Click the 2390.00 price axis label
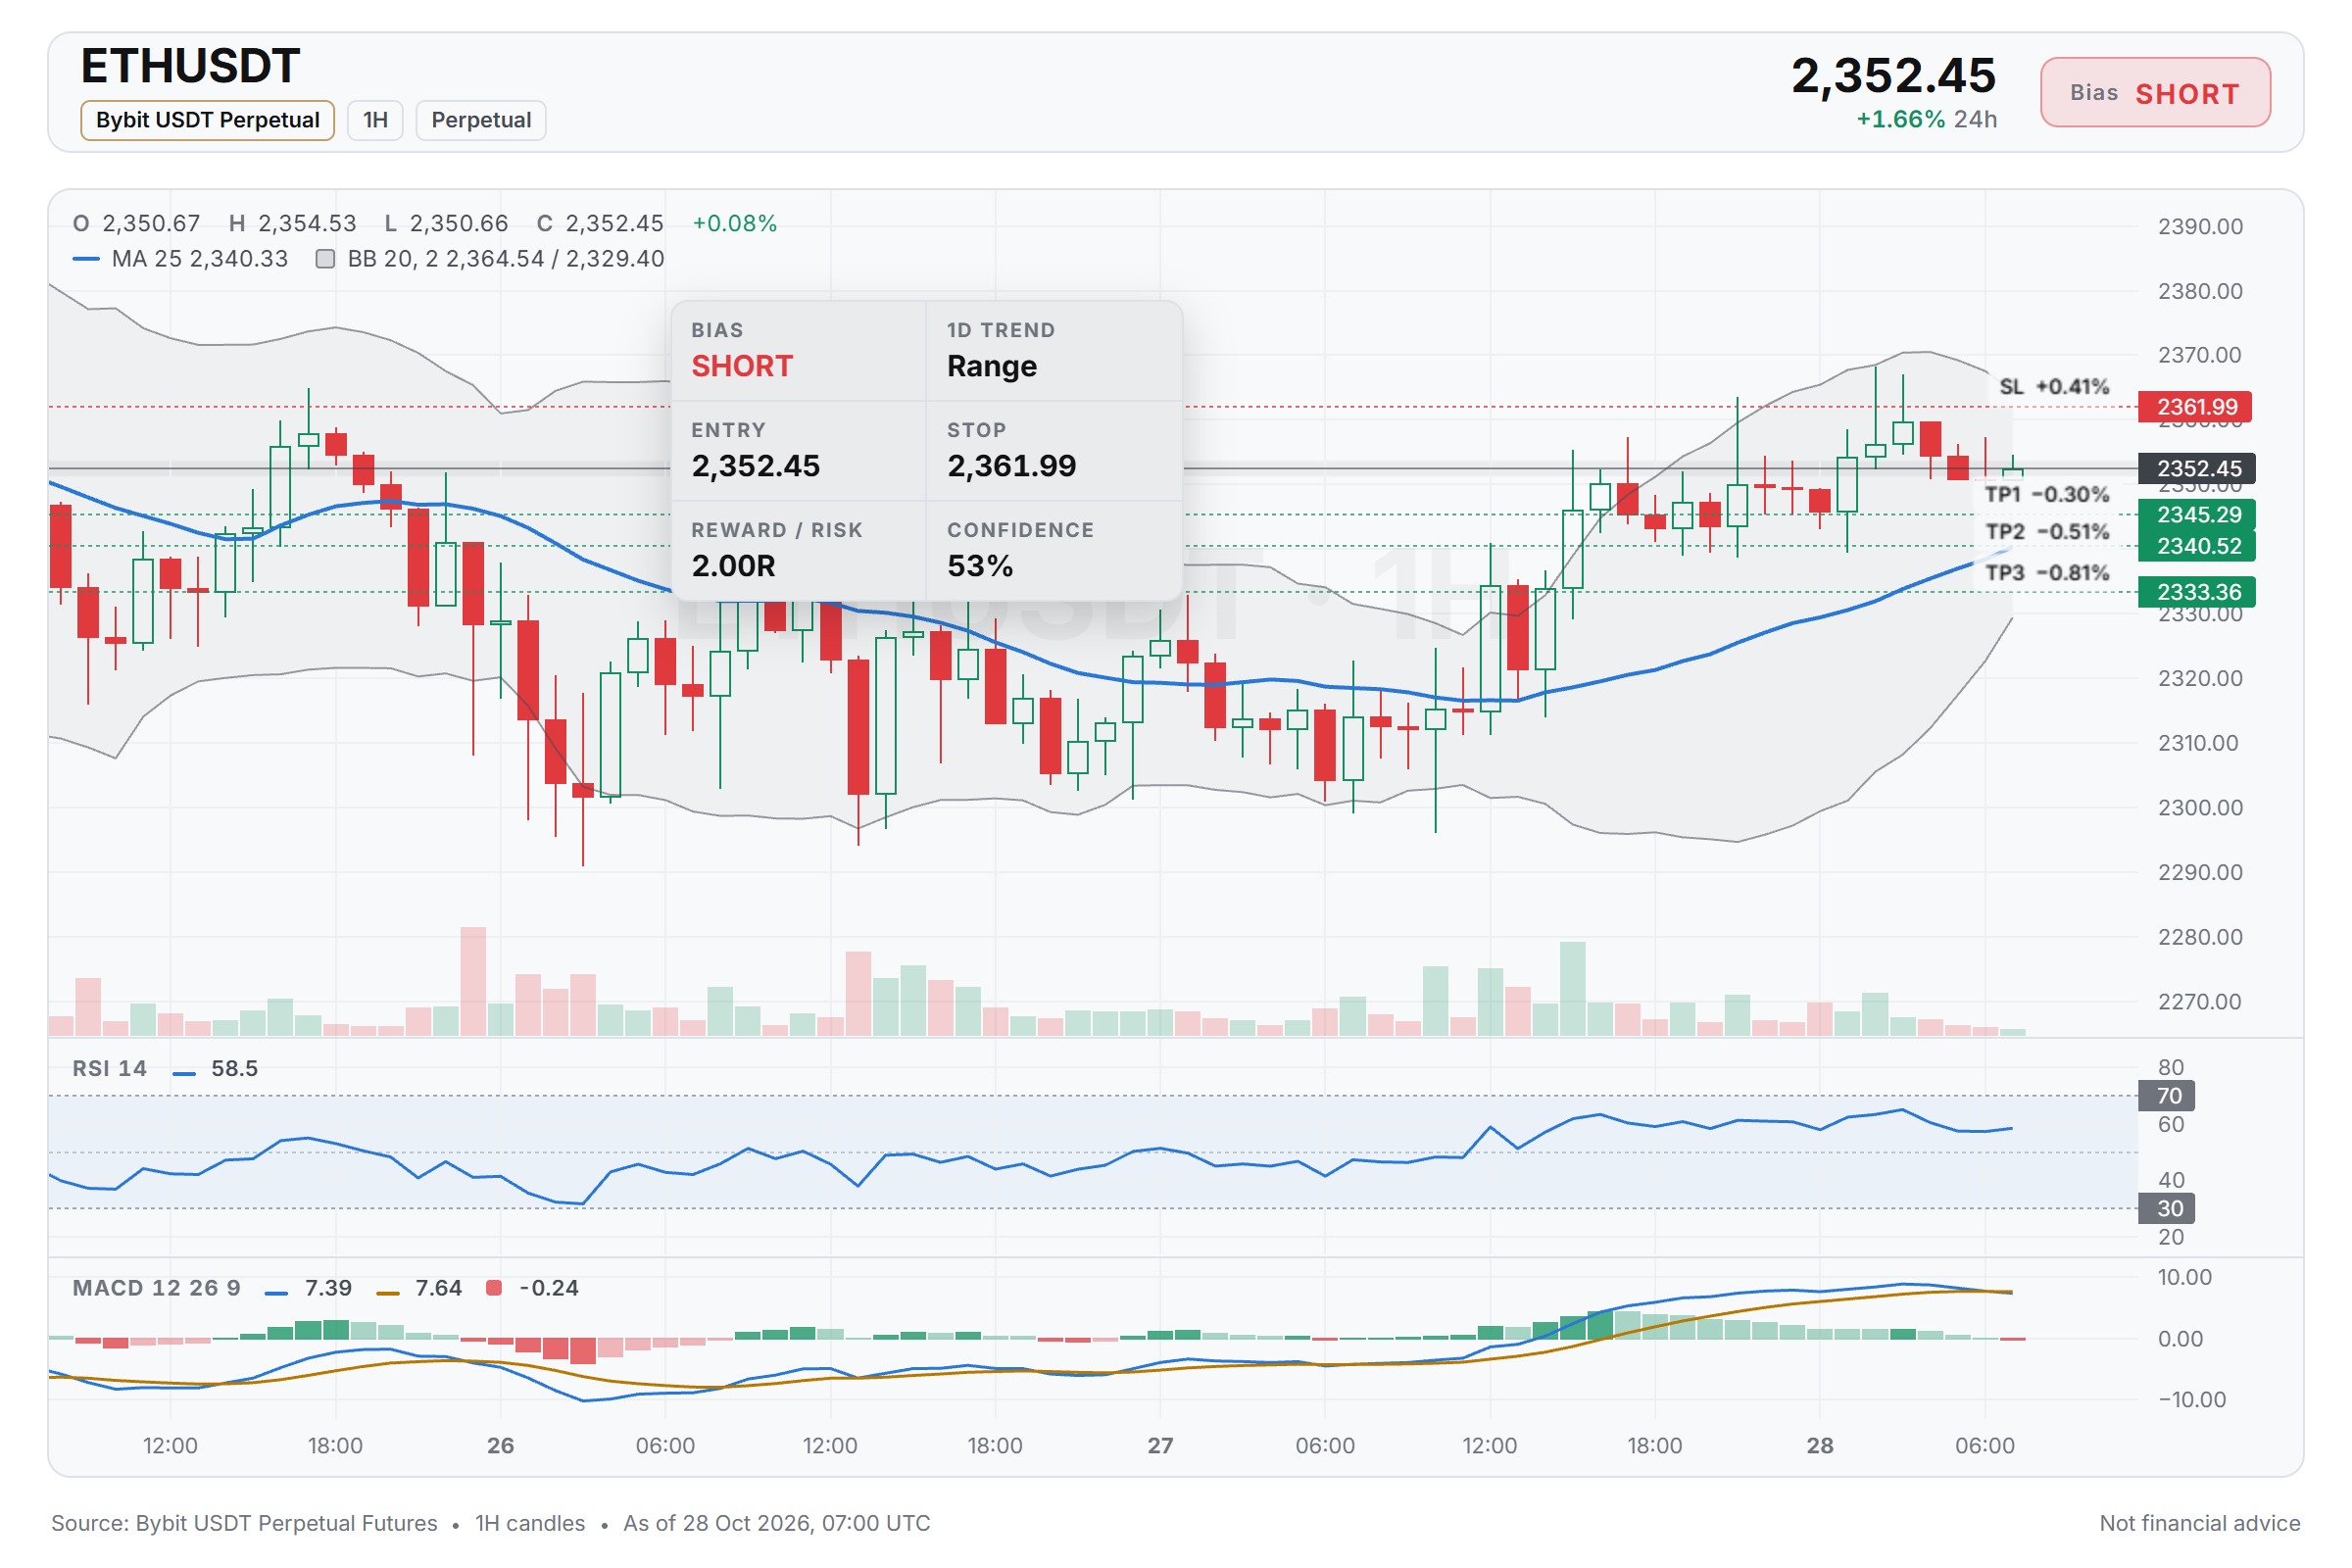Screen dimensions: 2352x1568 [2200, 227]
